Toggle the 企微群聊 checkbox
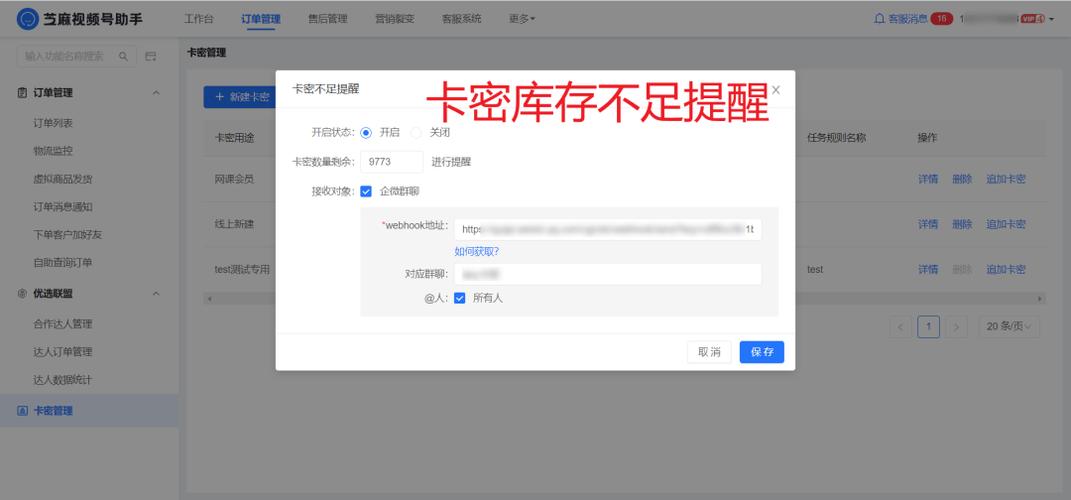Screen dimensions: 1071x500 pyautogui.click(x=366, y=191)
